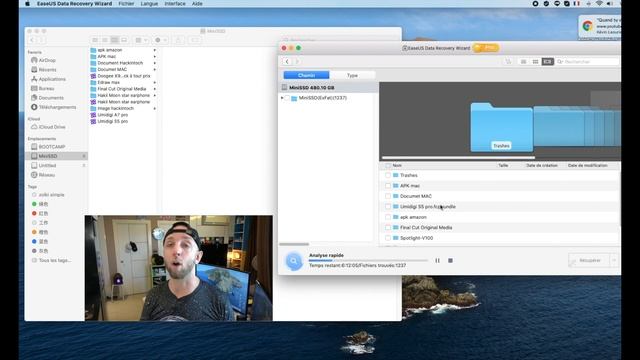This screenshot has height=360, width=640.
Task: Click the Chrome notification banner
Action: [600, 27]
